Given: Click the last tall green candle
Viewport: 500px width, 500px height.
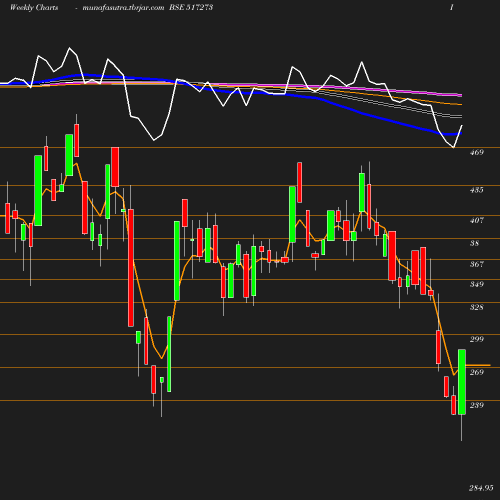Looking at the screenshot, I should click(x=462, y=382).
